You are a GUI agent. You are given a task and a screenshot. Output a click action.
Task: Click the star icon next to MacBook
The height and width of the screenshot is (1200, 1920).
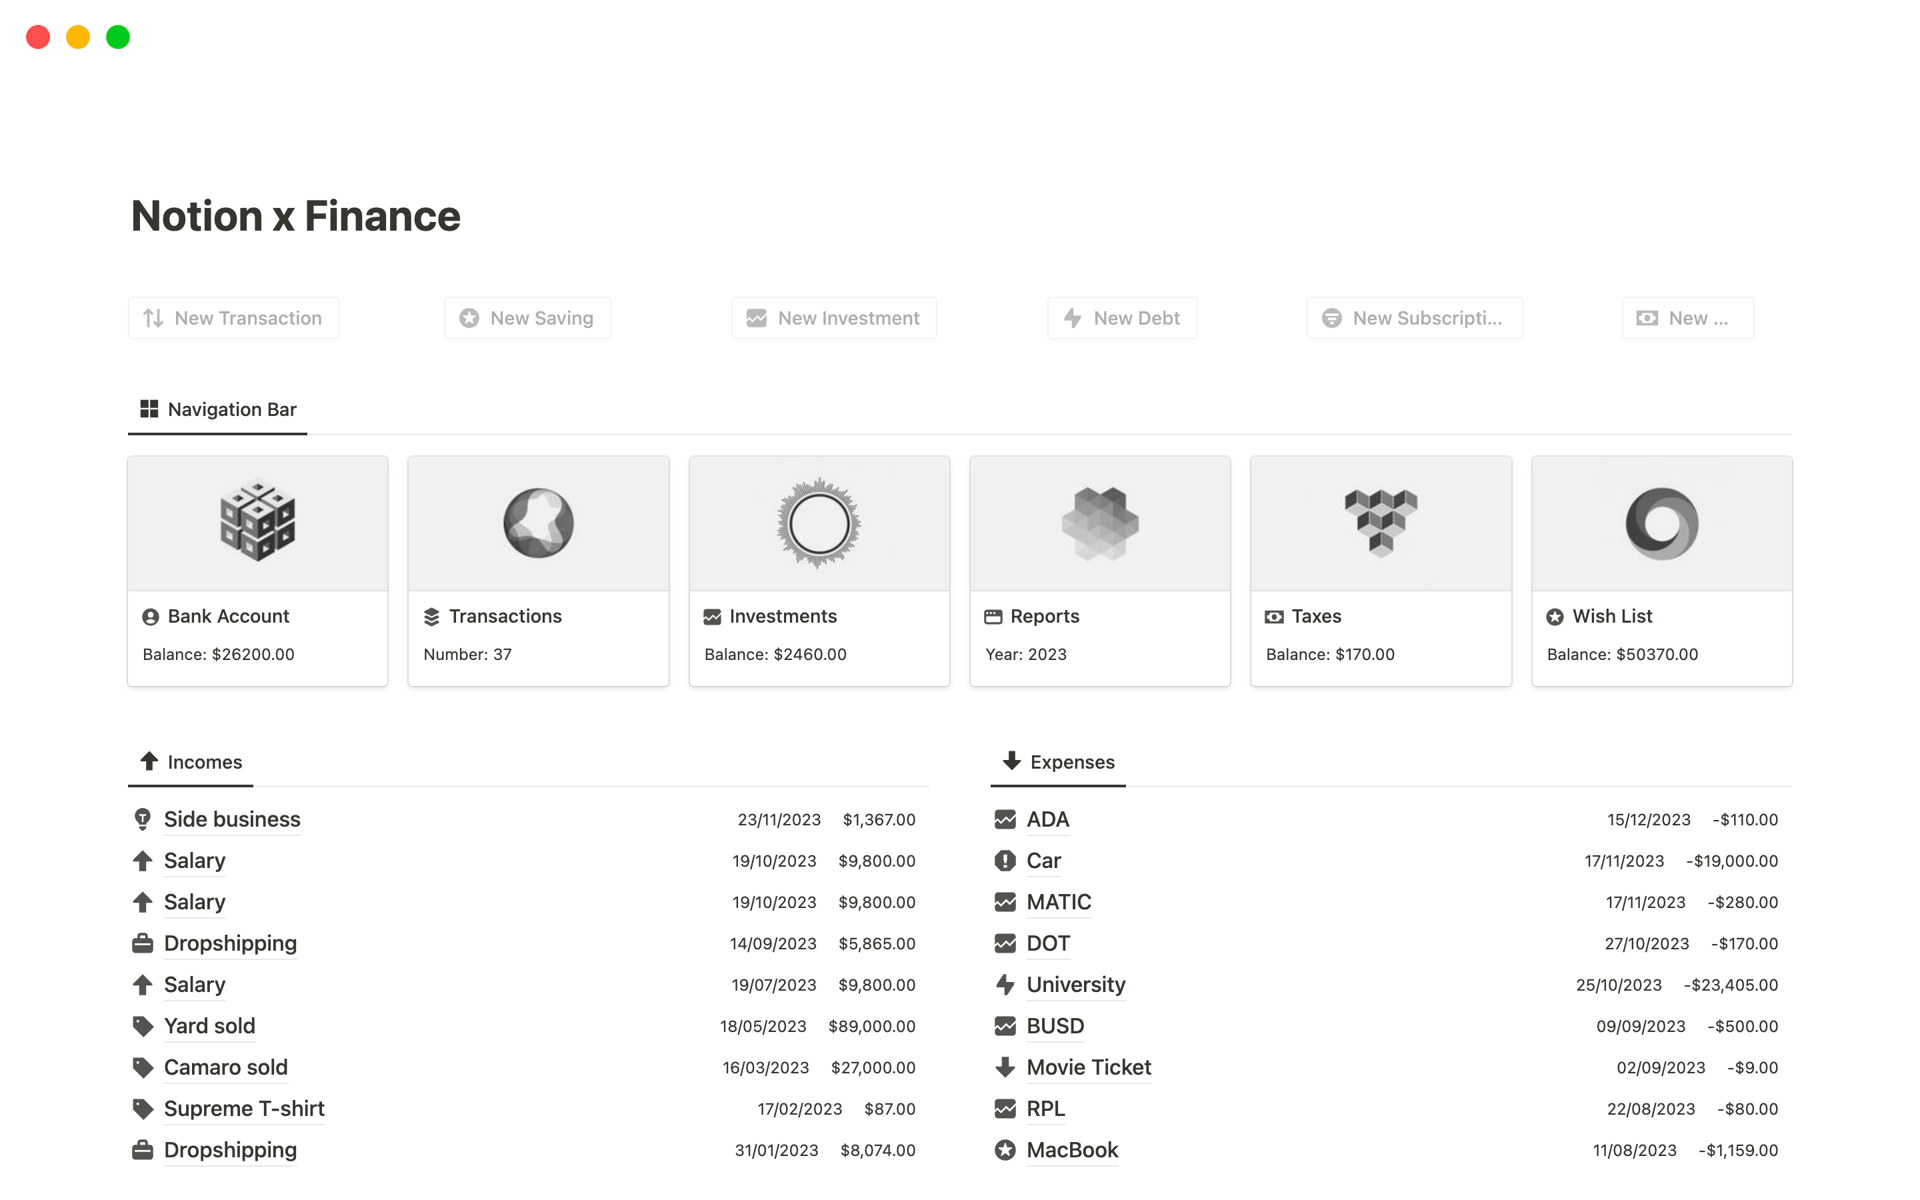tap(1005, 1150)
